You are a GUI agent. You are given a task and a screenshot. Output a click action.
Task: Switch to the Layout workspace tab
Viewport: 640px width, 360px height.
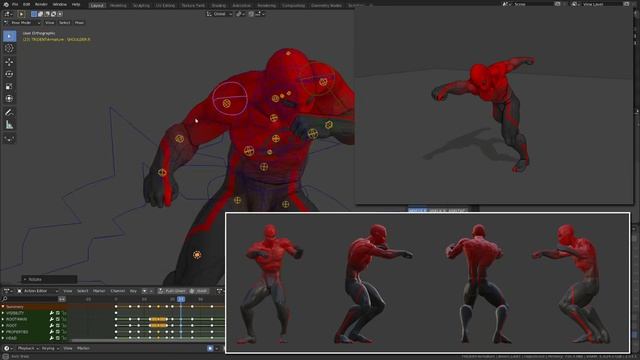(x=97, y=5)
